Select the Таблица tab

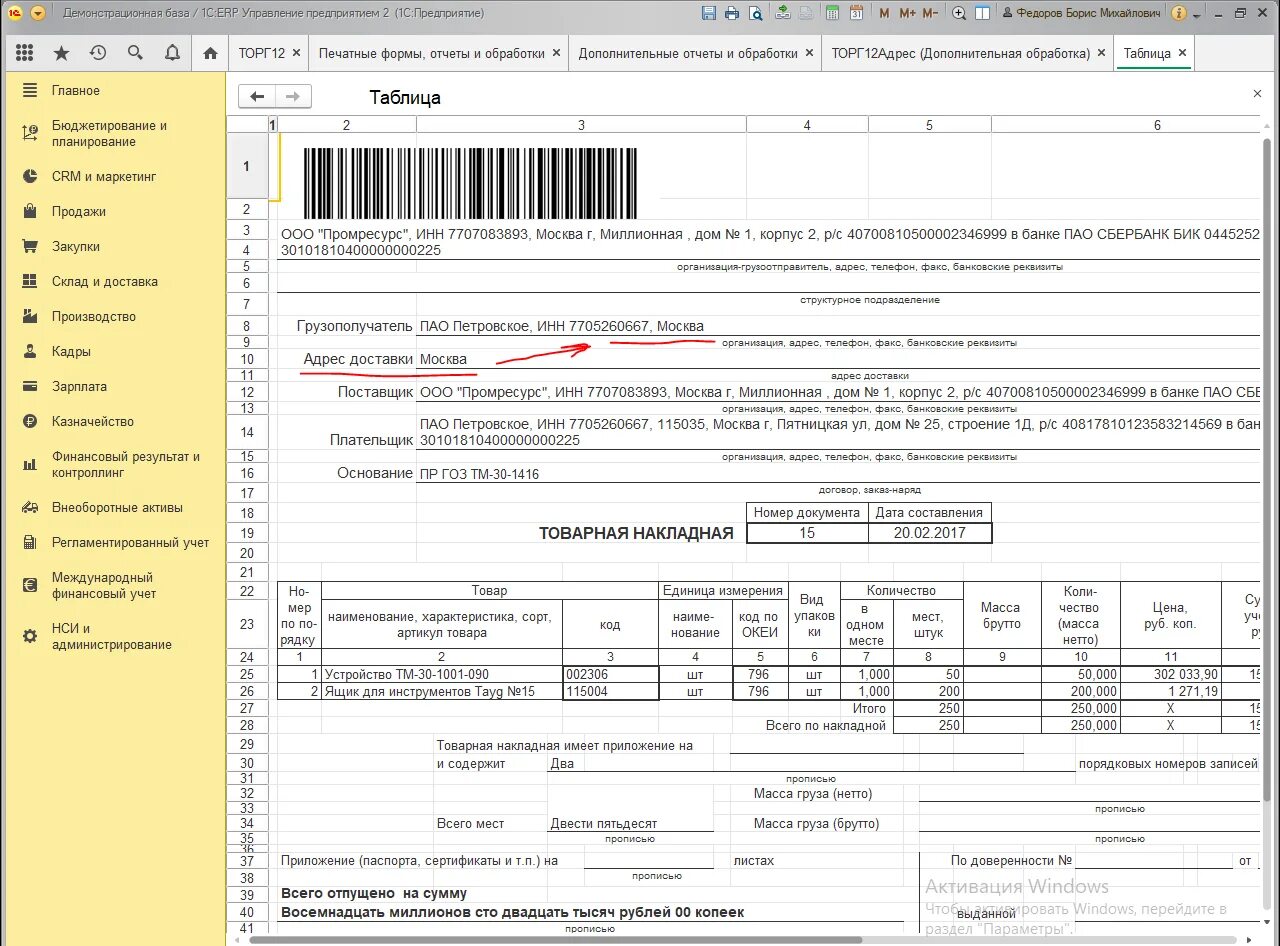[x=1147, y=53]
